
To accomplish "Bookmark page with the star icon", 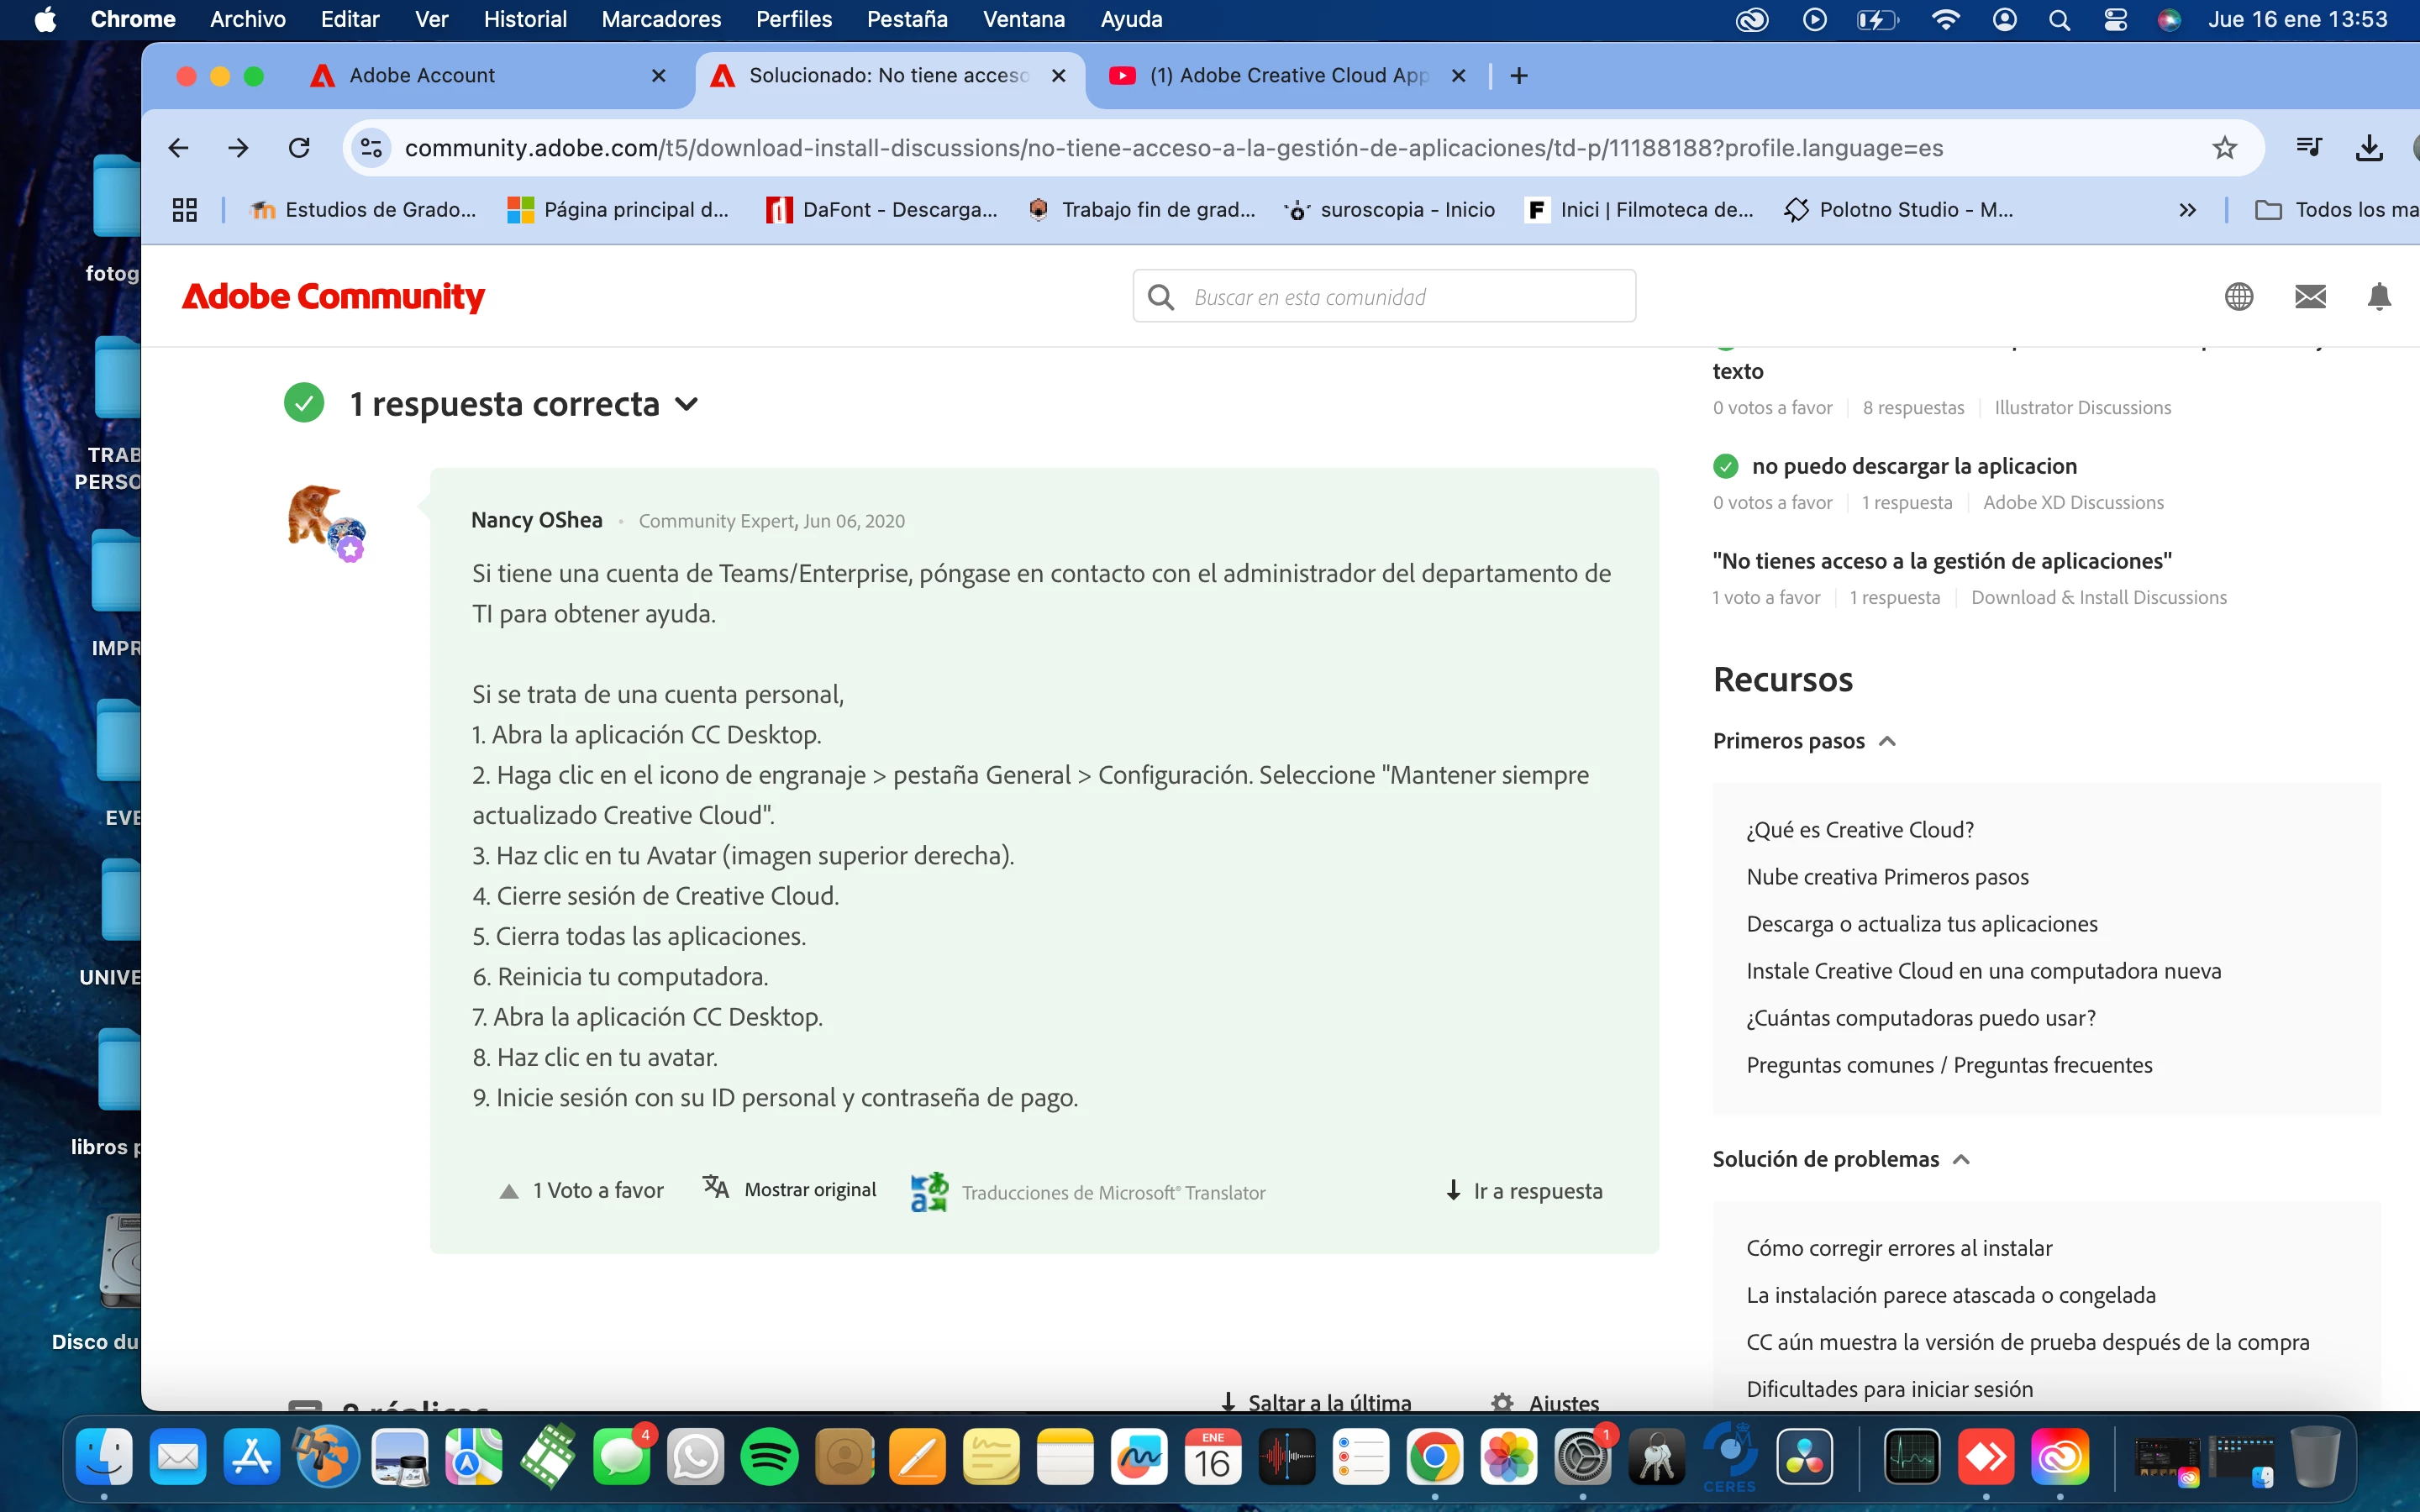I will pos(2224,148).
